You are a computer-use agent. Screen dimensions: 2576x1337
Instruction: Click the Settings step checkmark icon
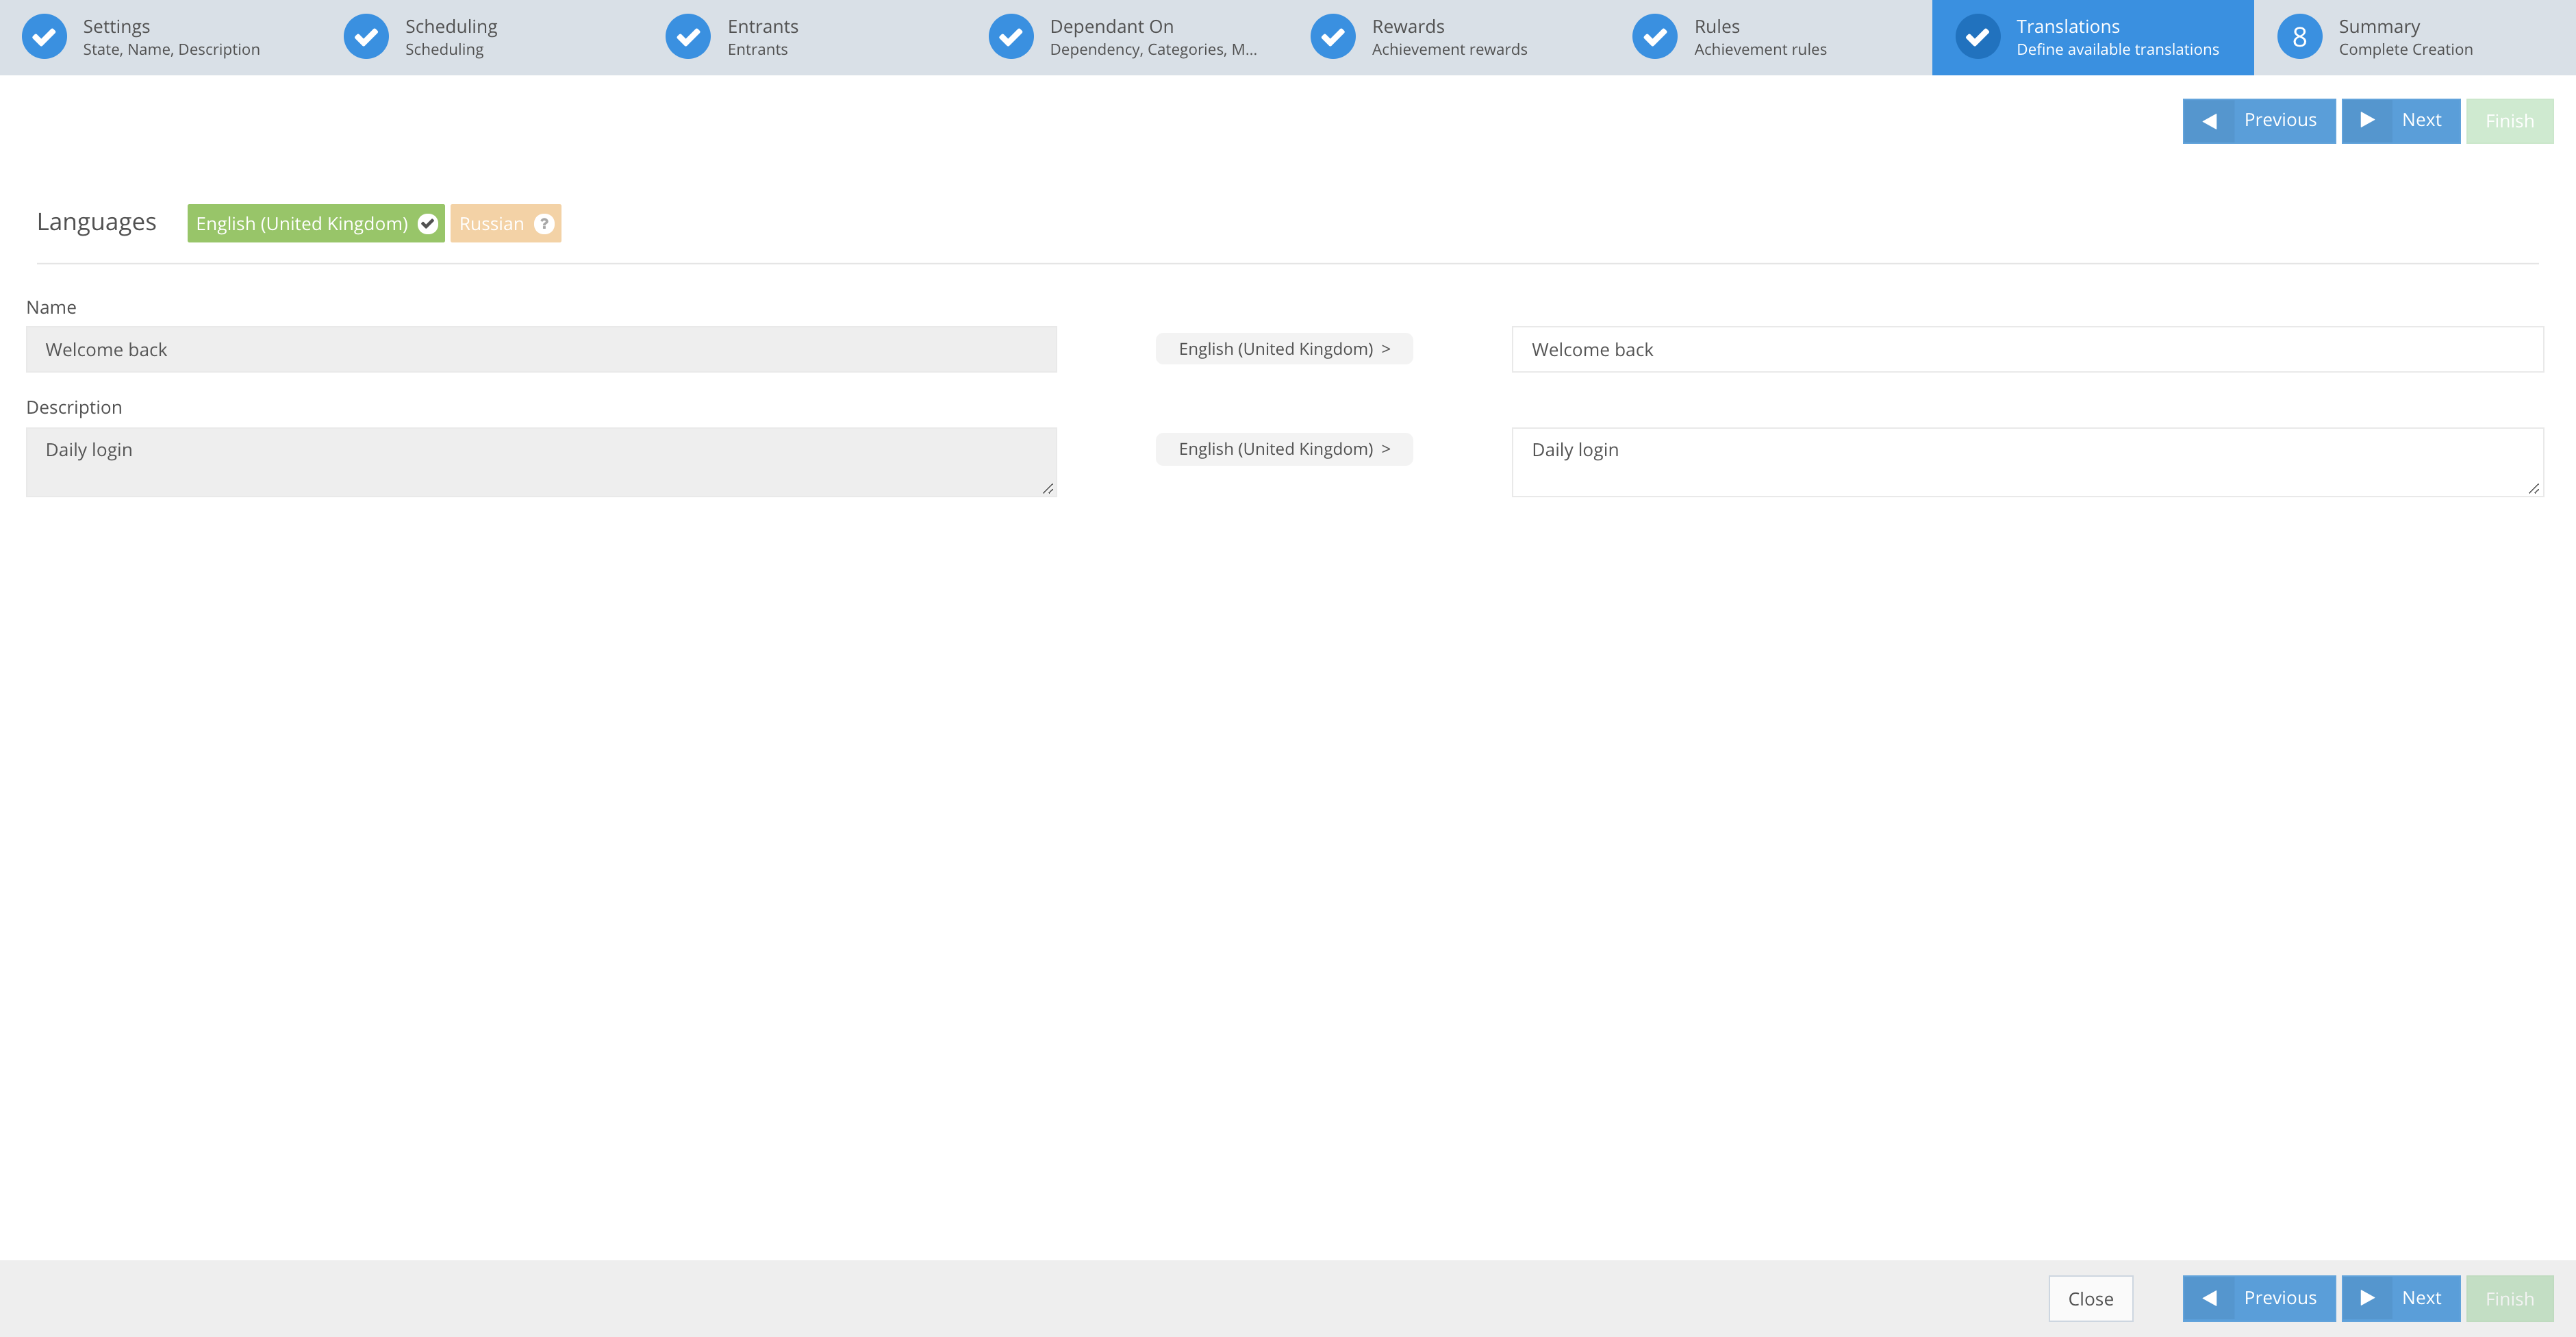click(44, 37)
